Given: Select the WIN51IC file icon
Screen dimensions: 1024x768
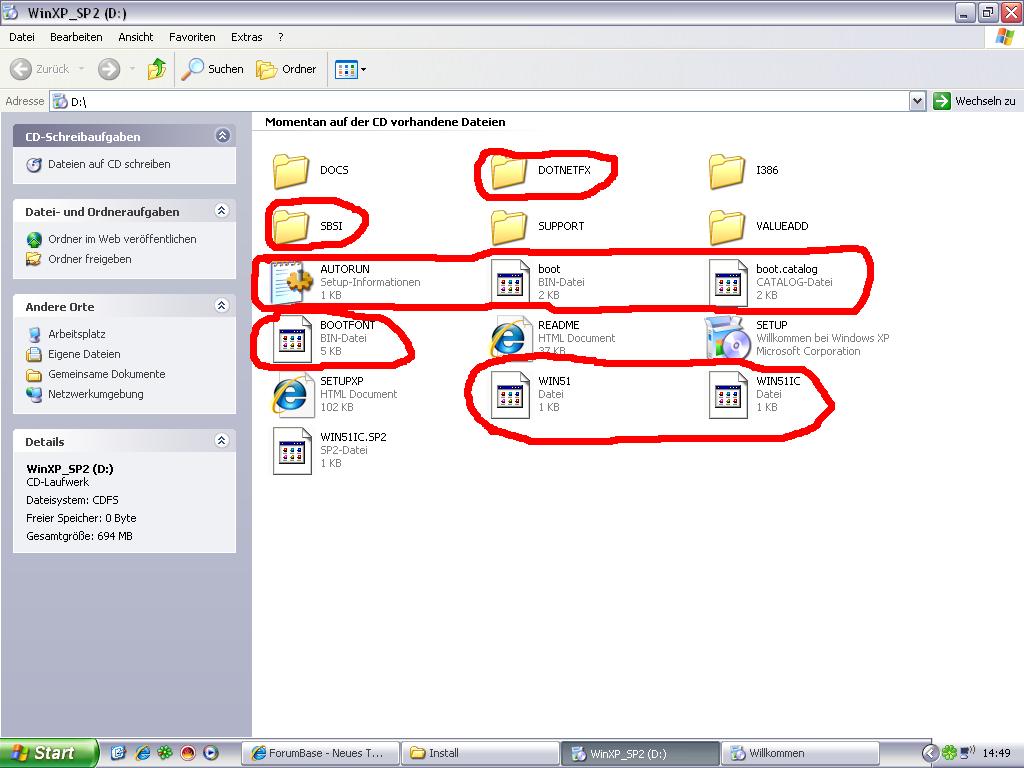Looking at the screenshot, I should coord(728,394).
